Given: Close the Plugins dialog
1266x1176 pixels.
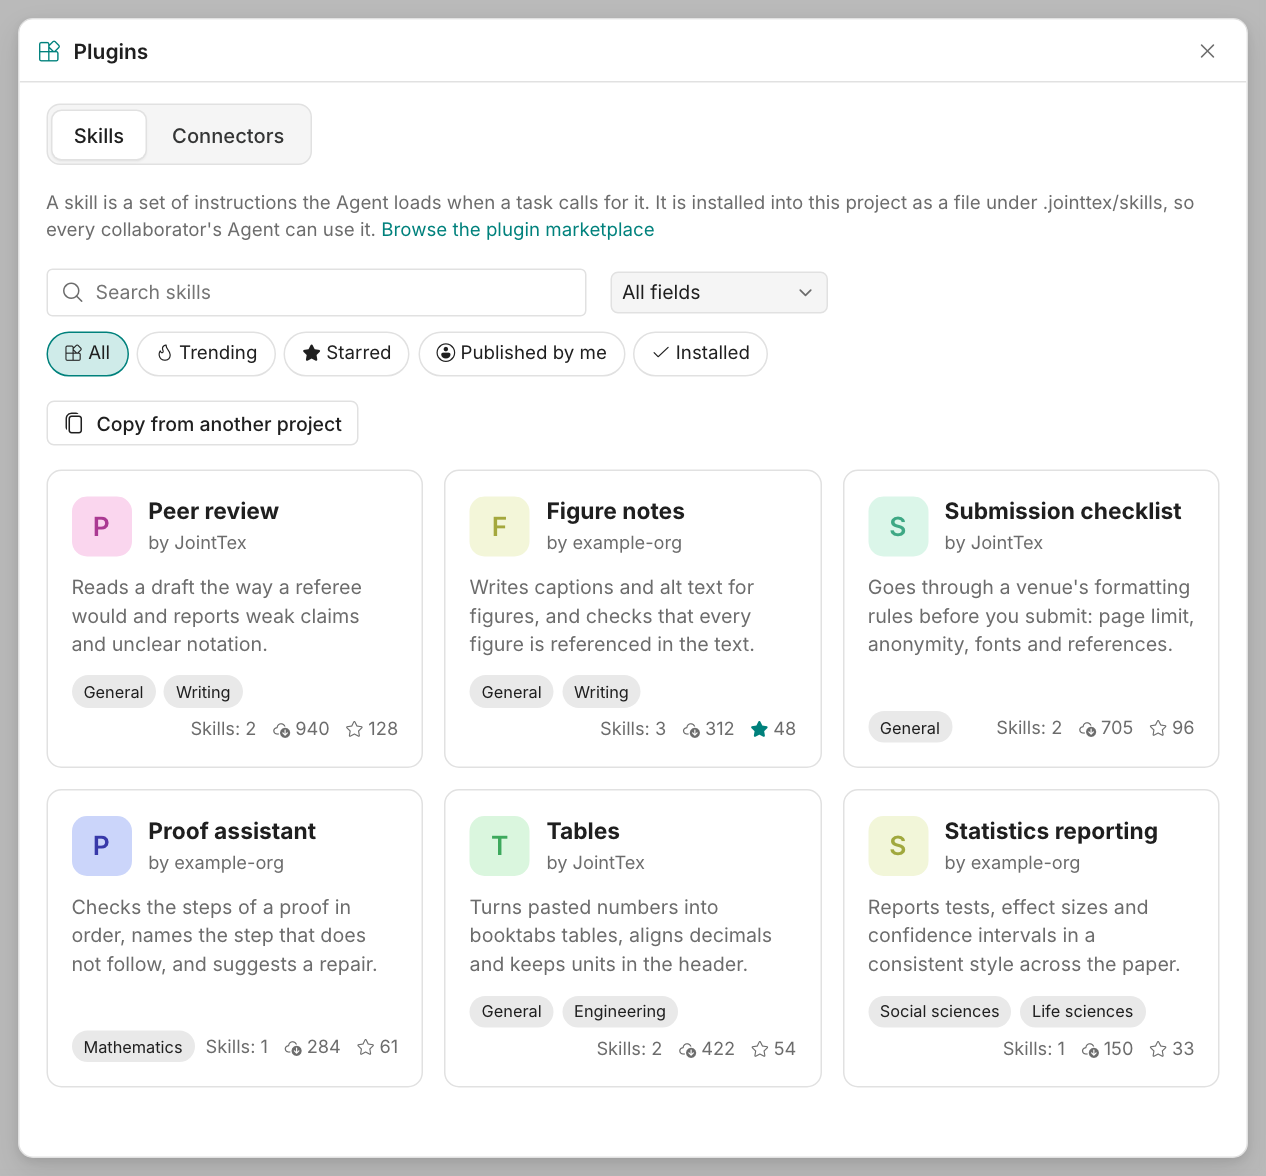Looking at the screenshot, I should pyautogui.click(x=1207, y=51).
